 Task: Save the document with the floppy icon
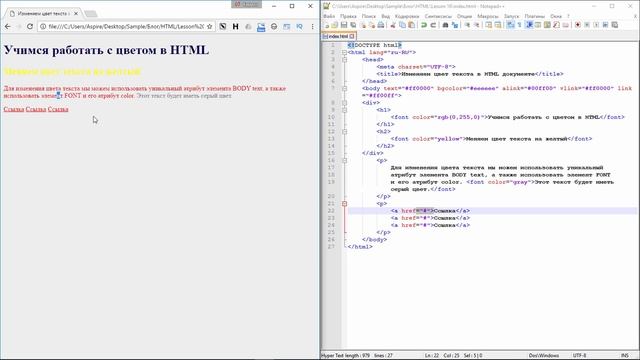pyautogui.click(x=344, y=25)
